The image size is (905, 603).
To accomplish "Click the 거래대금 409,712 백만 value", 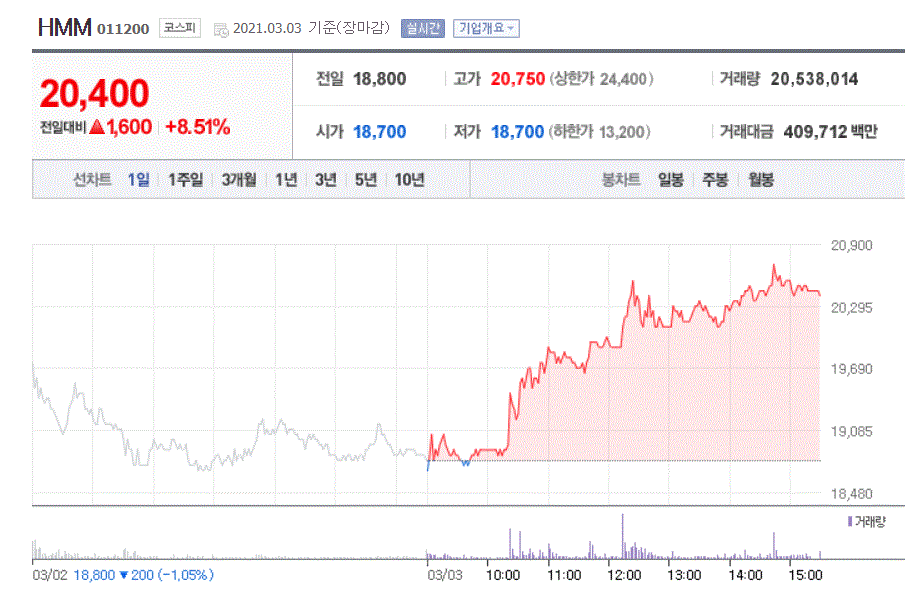I will (x=831, y=132).
